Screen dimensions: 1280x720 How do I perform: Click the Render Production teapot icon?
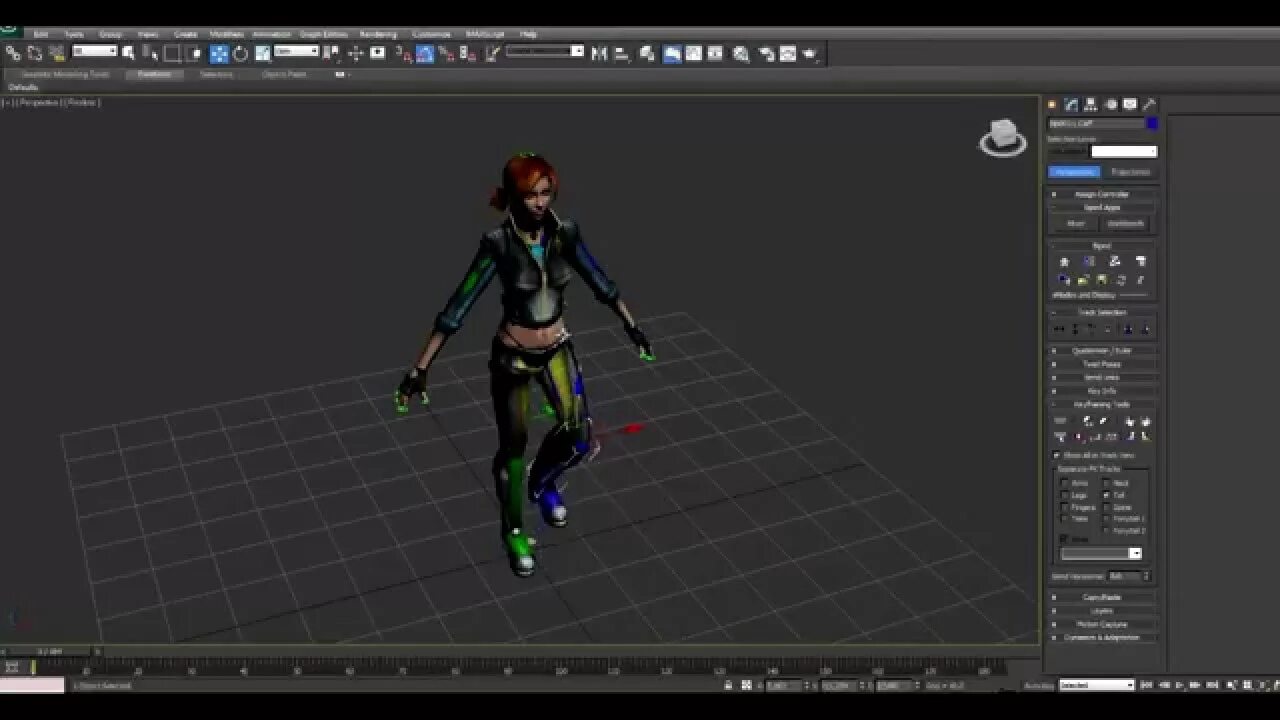810,53
